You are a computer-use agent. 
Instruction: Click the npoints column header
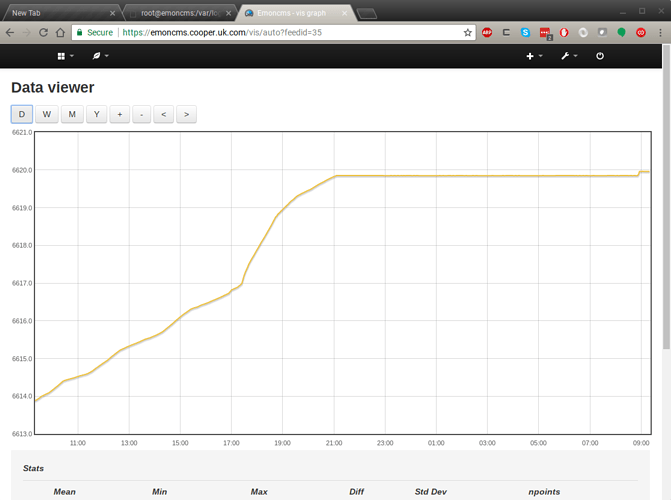(x=544, y=492)
